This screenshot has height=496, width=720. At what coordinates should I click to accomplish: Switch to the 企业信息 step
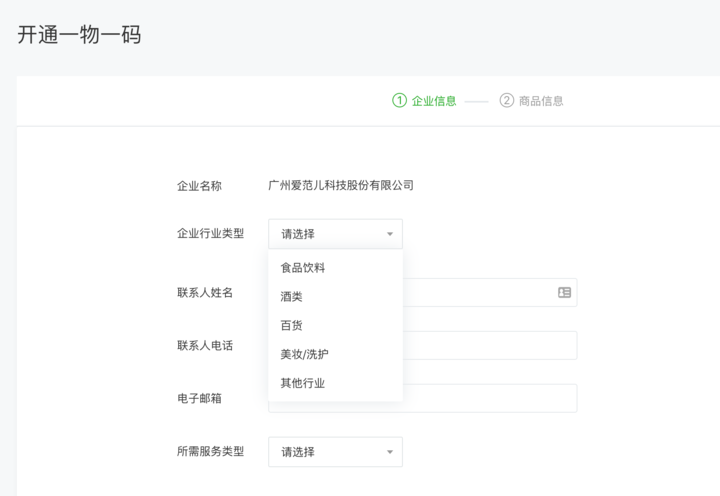click(434, 101)
